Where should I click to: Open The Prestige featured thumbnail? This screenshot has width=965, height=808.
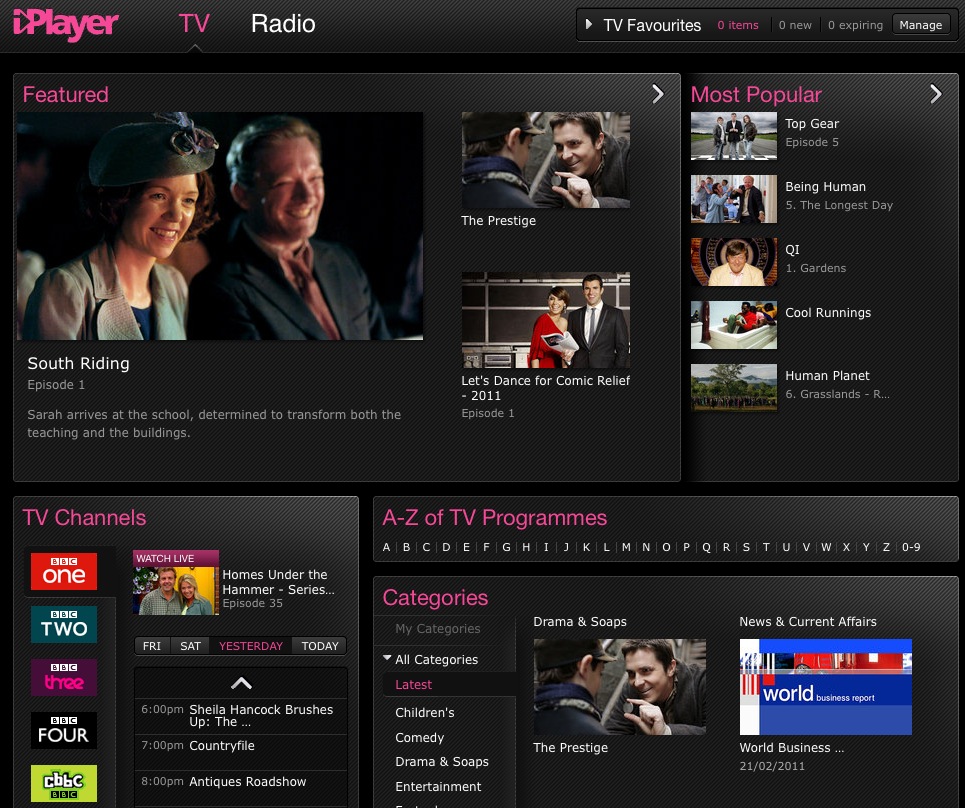(546, 160)
